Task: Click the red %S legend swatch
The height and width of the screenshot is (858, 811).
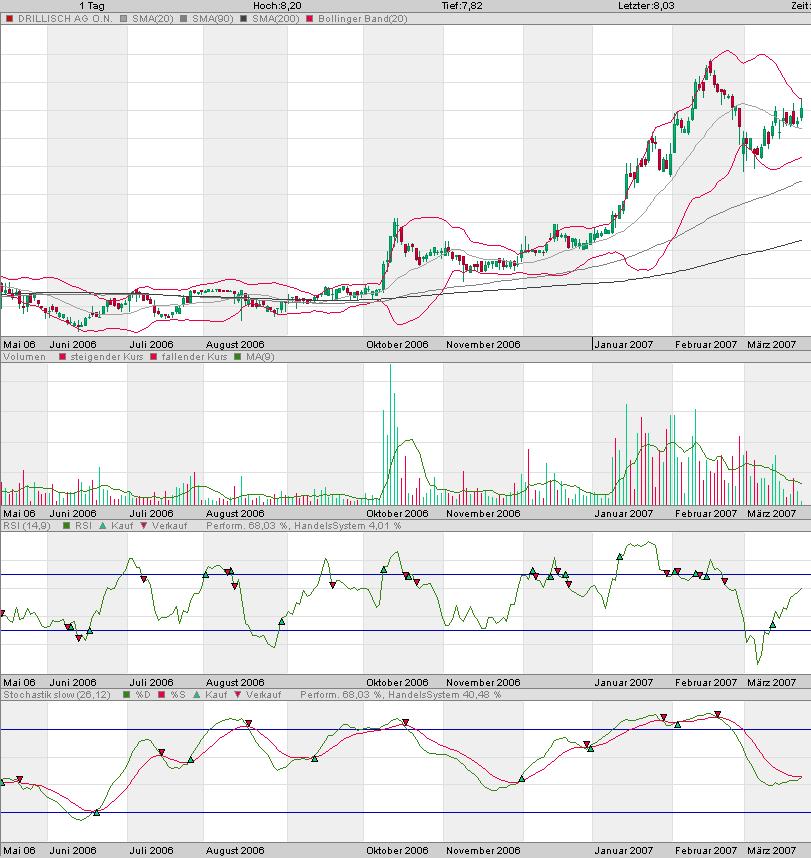Action: [x=161, y=695]
